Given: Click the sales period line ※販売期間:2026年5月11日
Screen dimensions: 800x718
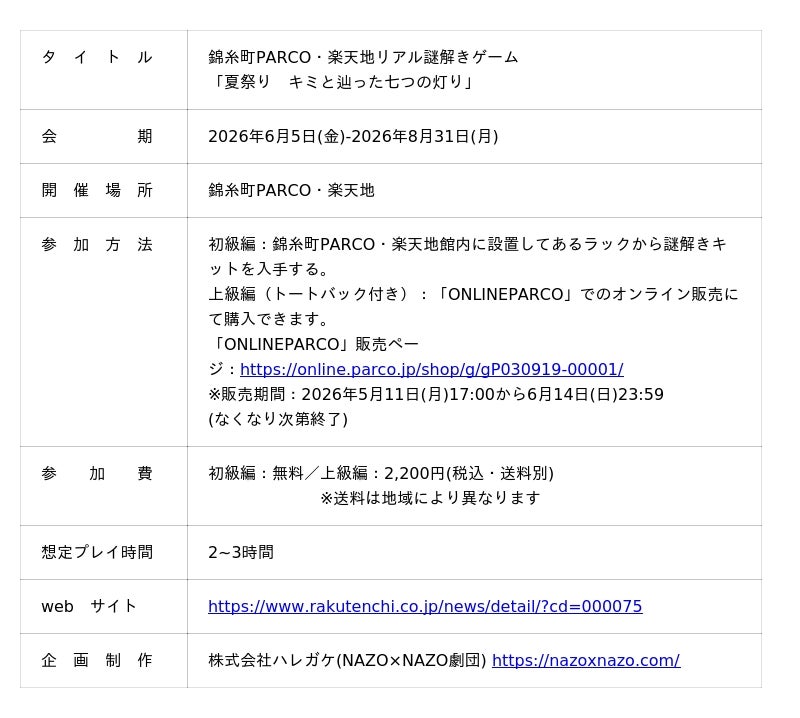Looking at the screenshot, I should click(x=436, y=394).
